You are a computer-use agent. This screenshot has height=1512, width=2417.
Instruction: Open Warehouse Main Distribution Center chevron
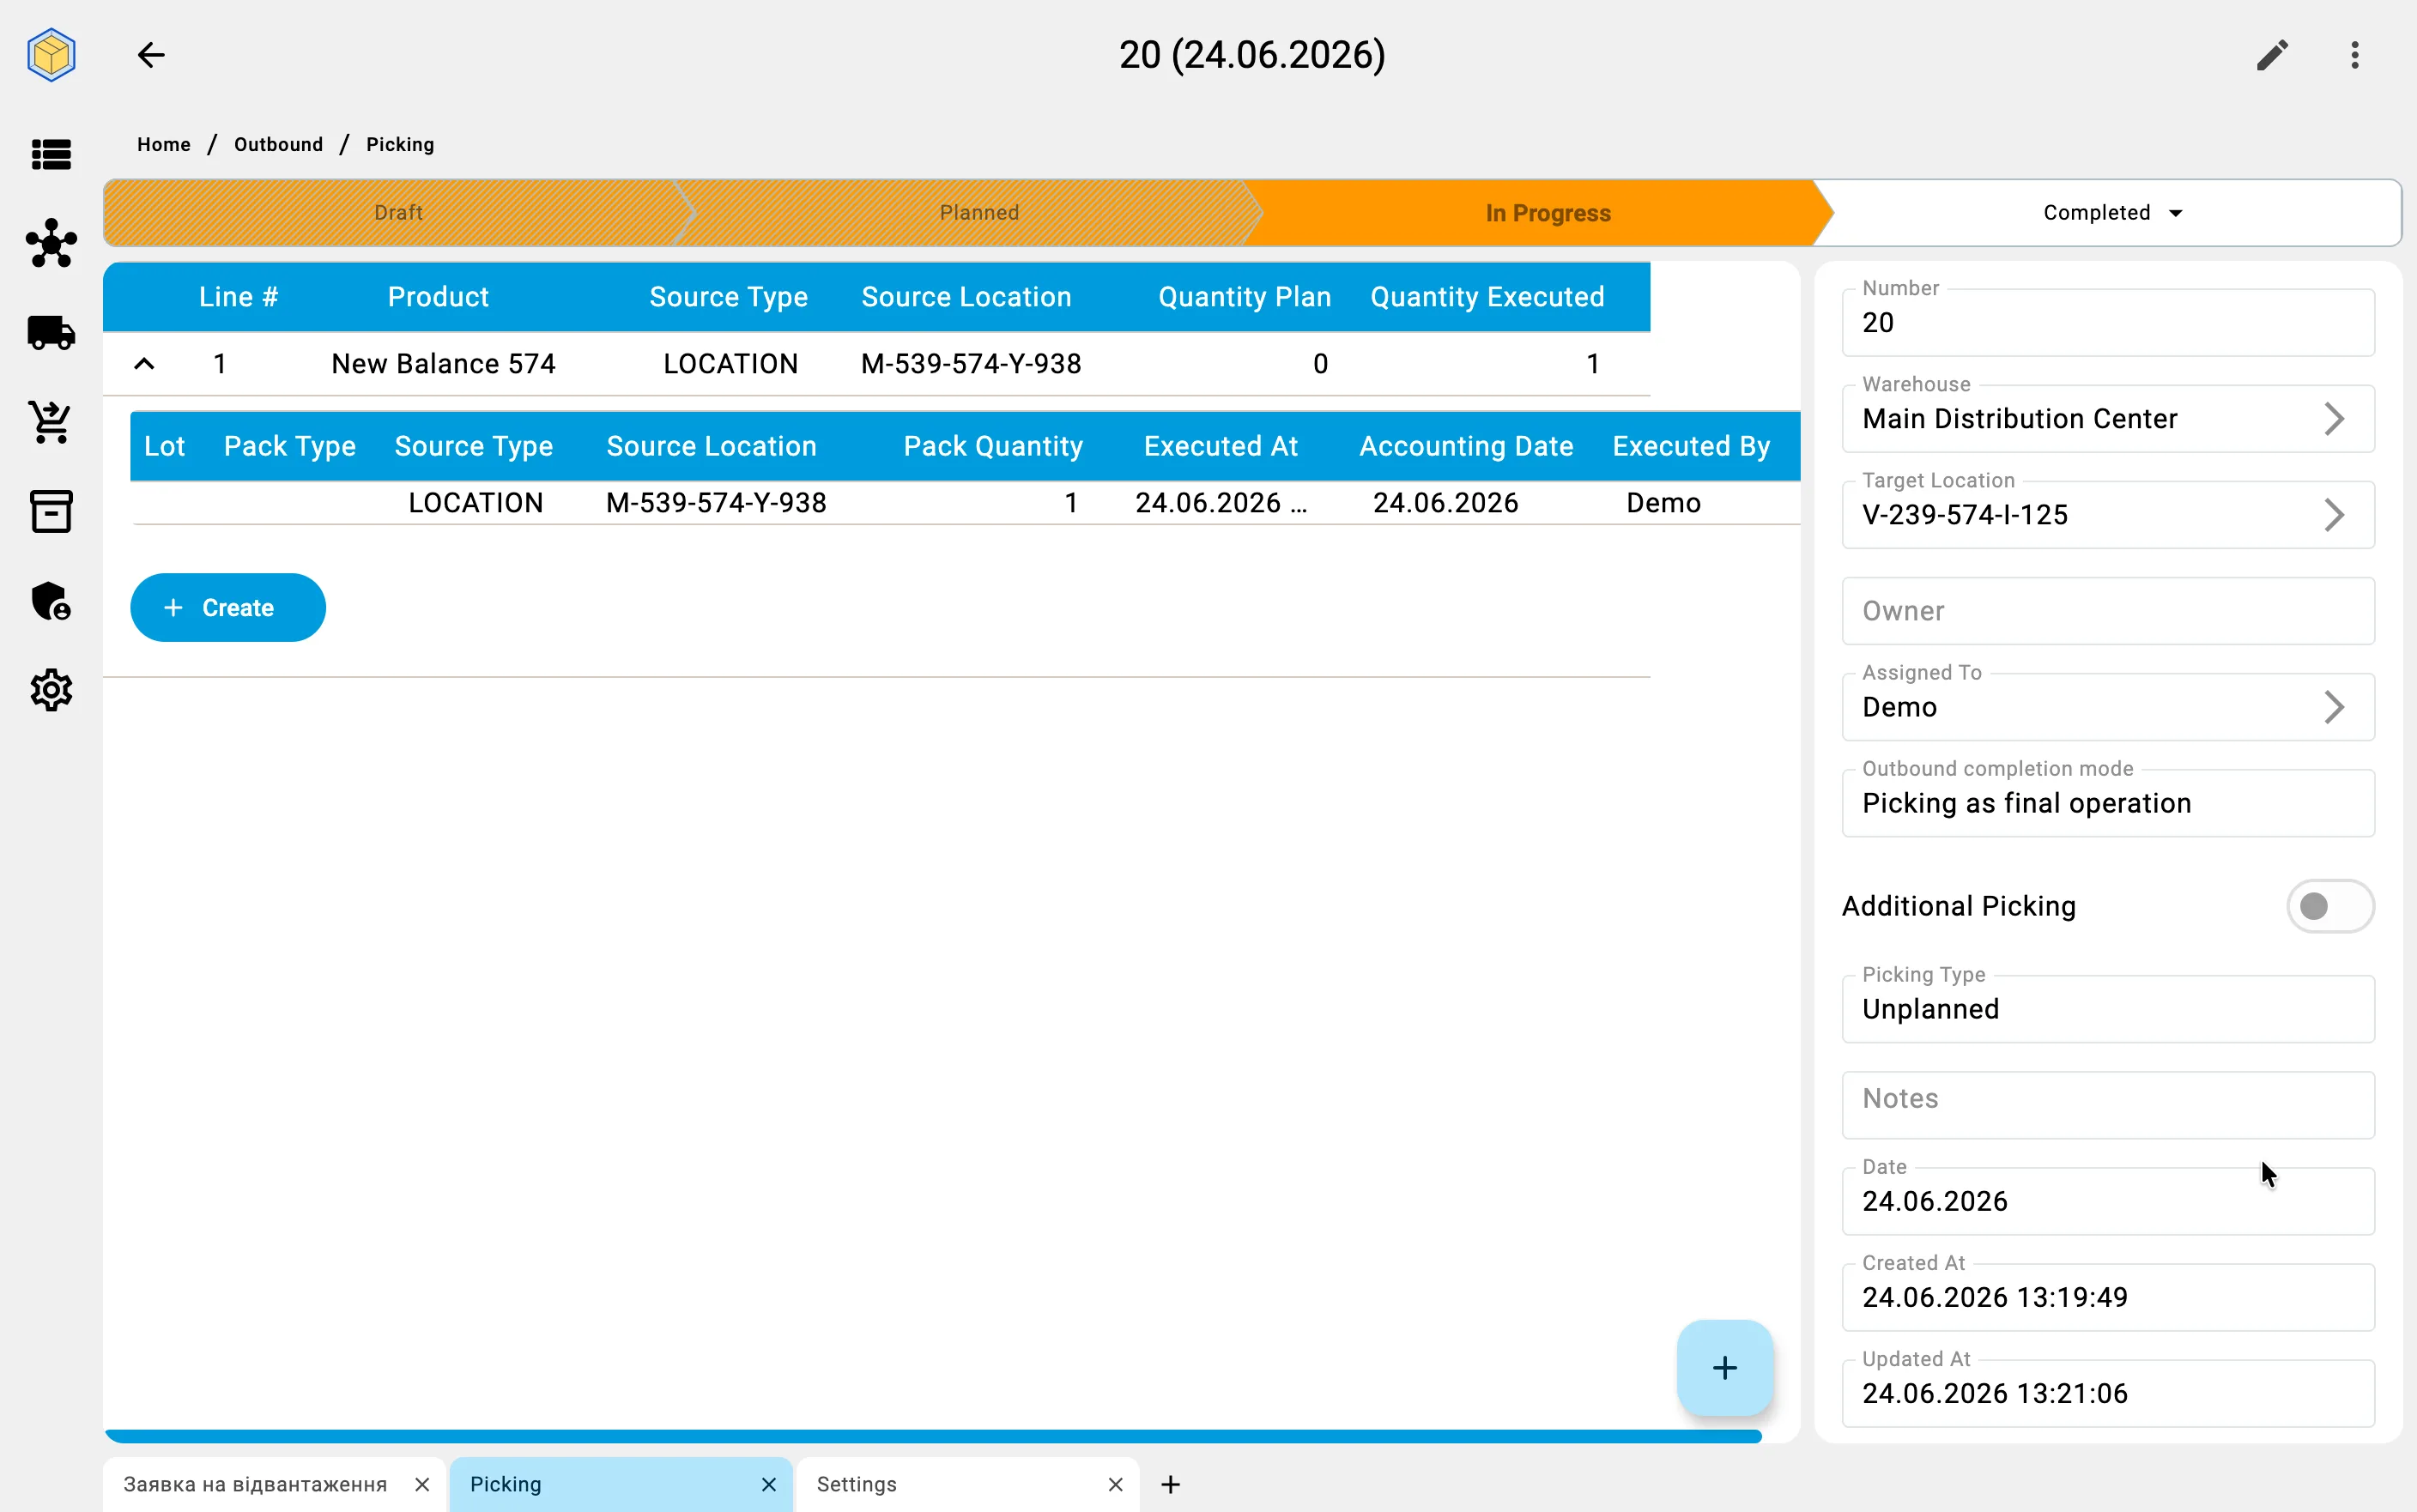[2334, 419]
